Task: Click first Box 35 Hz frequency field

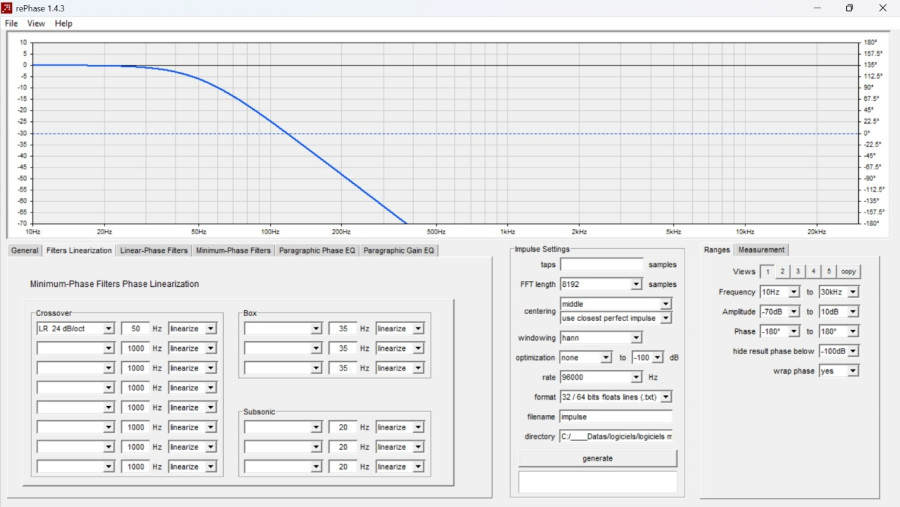Action: pos(343,328)
